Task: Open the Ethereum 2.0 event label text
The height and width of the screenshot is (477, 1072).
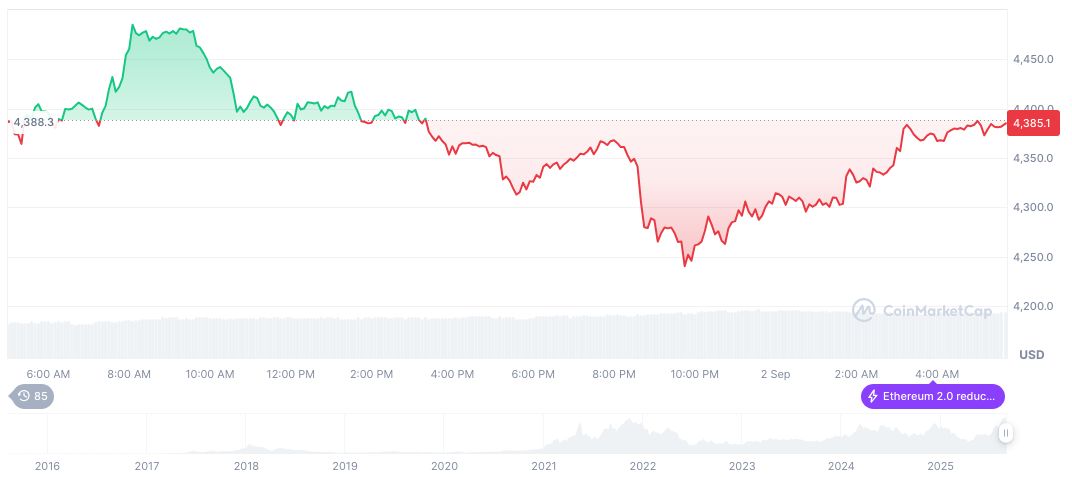Action: 941,396
